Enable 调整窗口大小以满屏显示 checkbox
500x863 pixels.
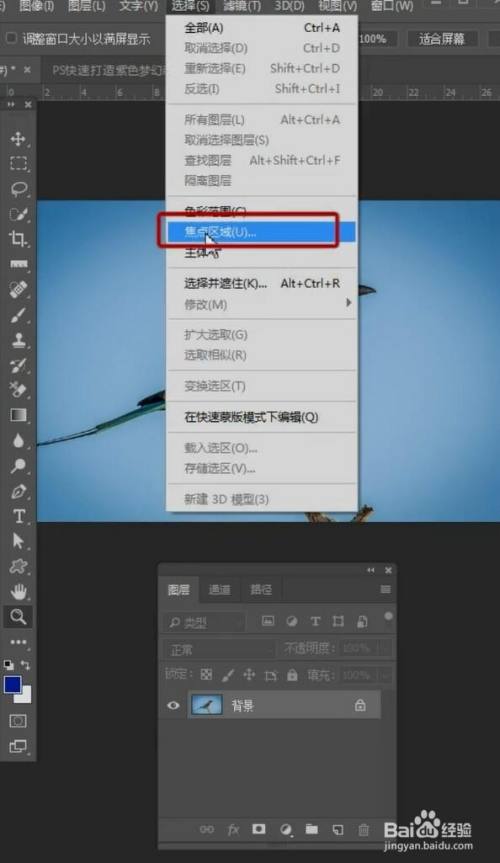pyautogui.click(x=10, y=39)
